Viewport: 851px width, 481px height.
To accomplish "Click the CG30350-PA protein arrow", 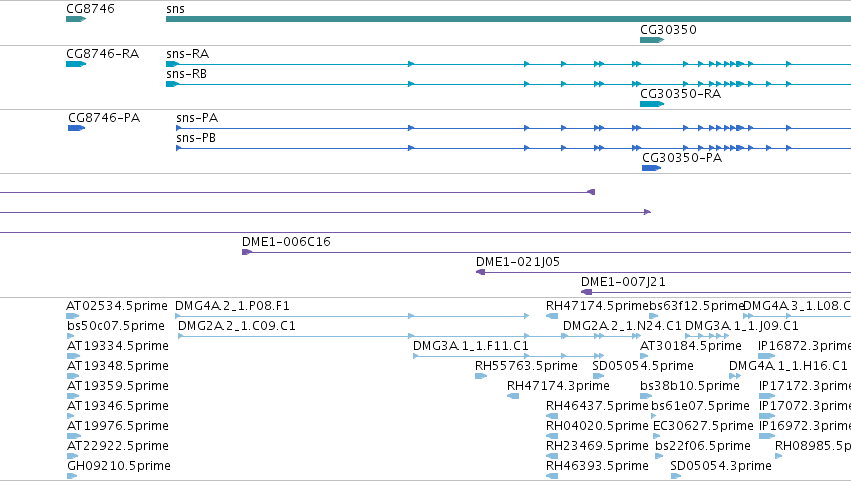I will pos(651,168).
